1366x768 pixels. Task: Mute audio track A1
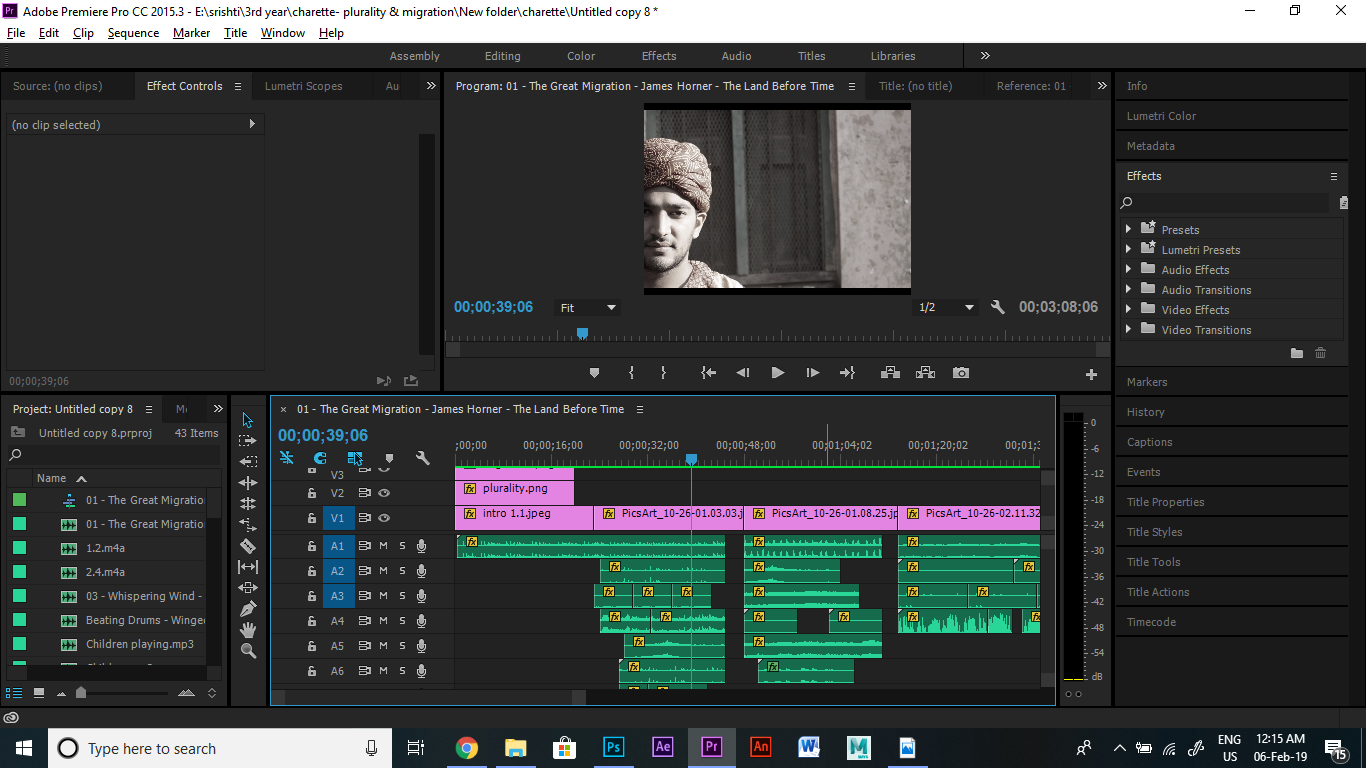(383, 546)
